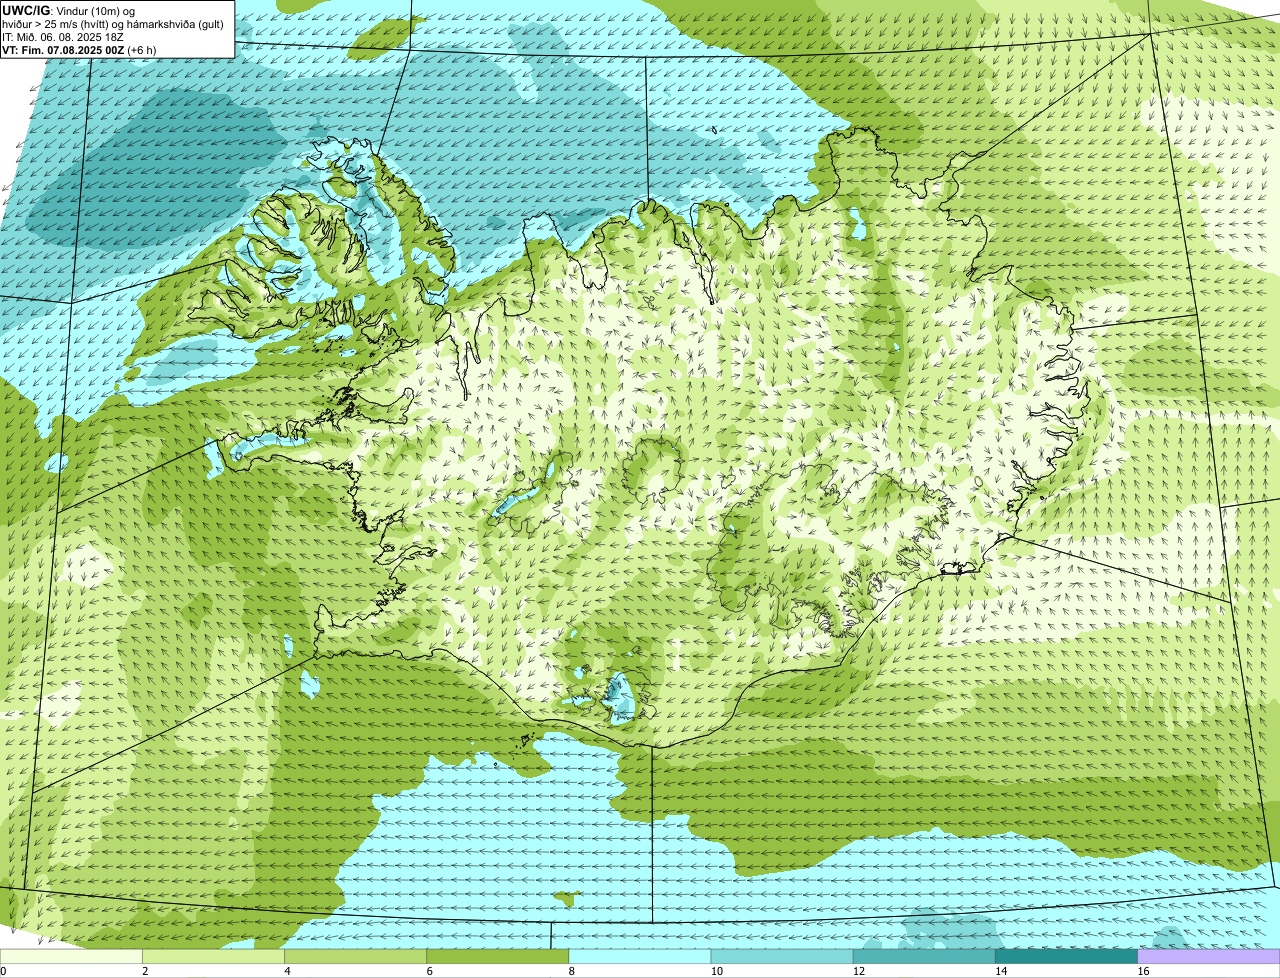
Task: Click the scale label '16'
Action: pyautogui.click(x=1142, y=971)
